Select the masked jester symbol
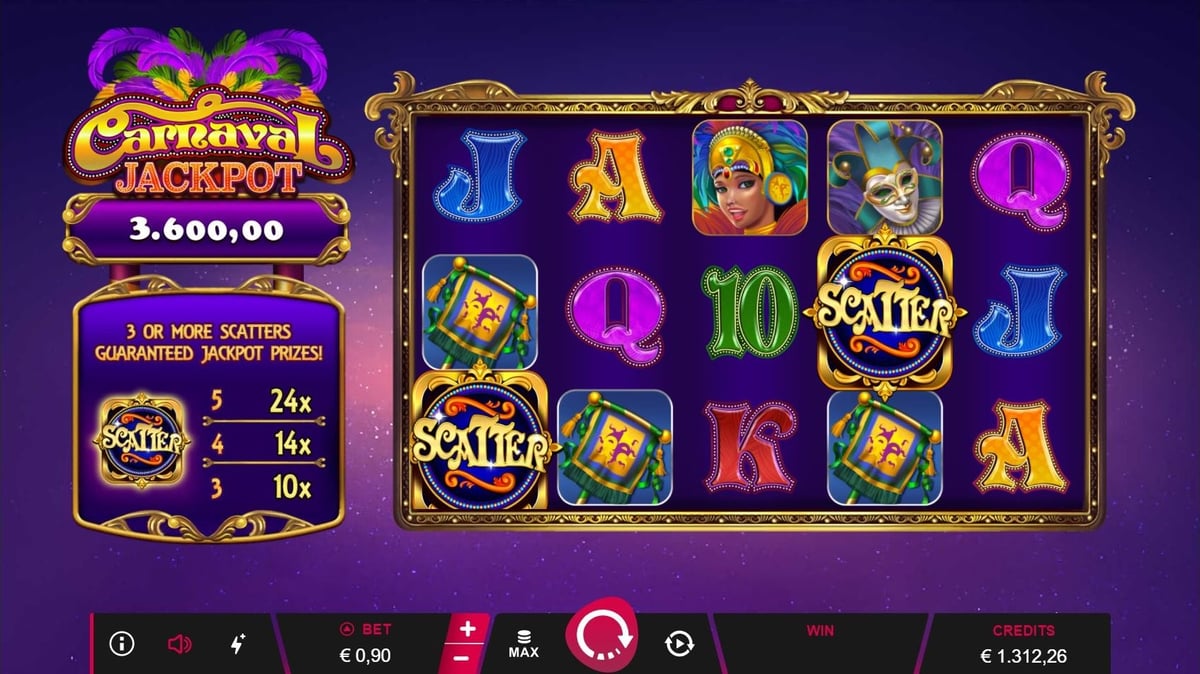The height and width of the screenshot is (674, 1200). [885, 177]
